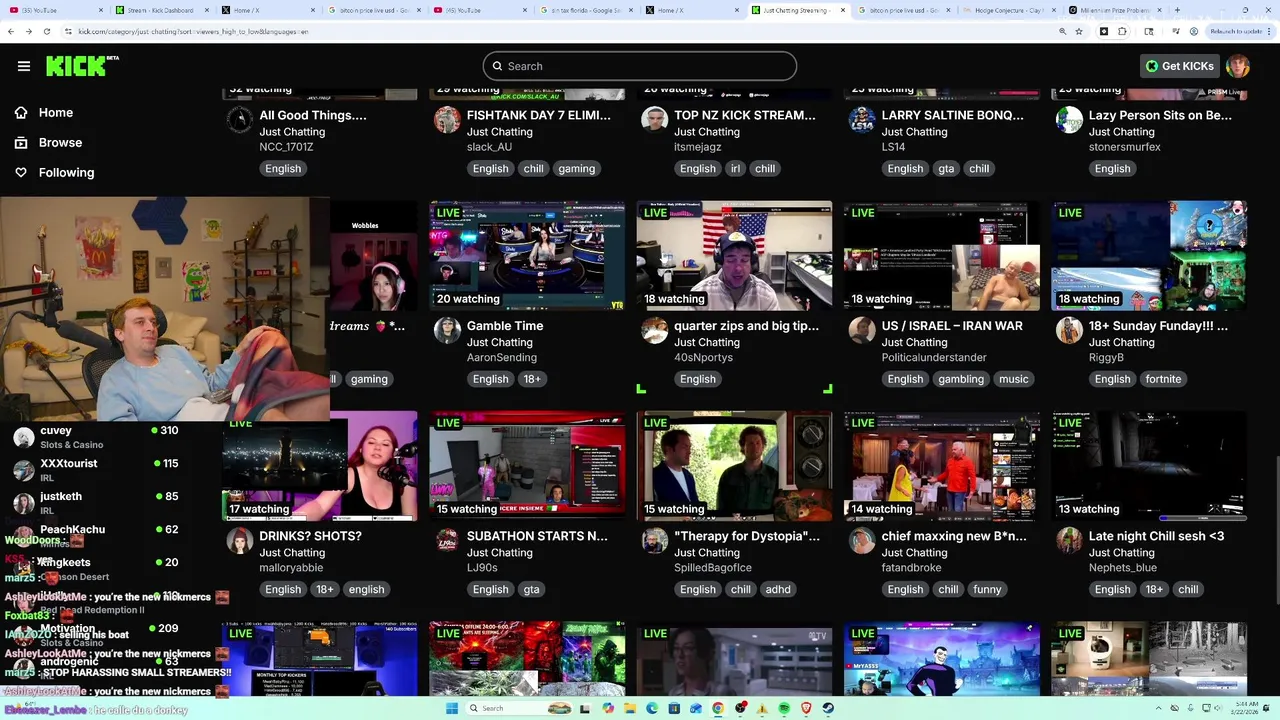Image resolution: width=1280 pixels, height=720 pixels.
Task: Open the 40sNportys channel avatar
Action: [654, 330]
